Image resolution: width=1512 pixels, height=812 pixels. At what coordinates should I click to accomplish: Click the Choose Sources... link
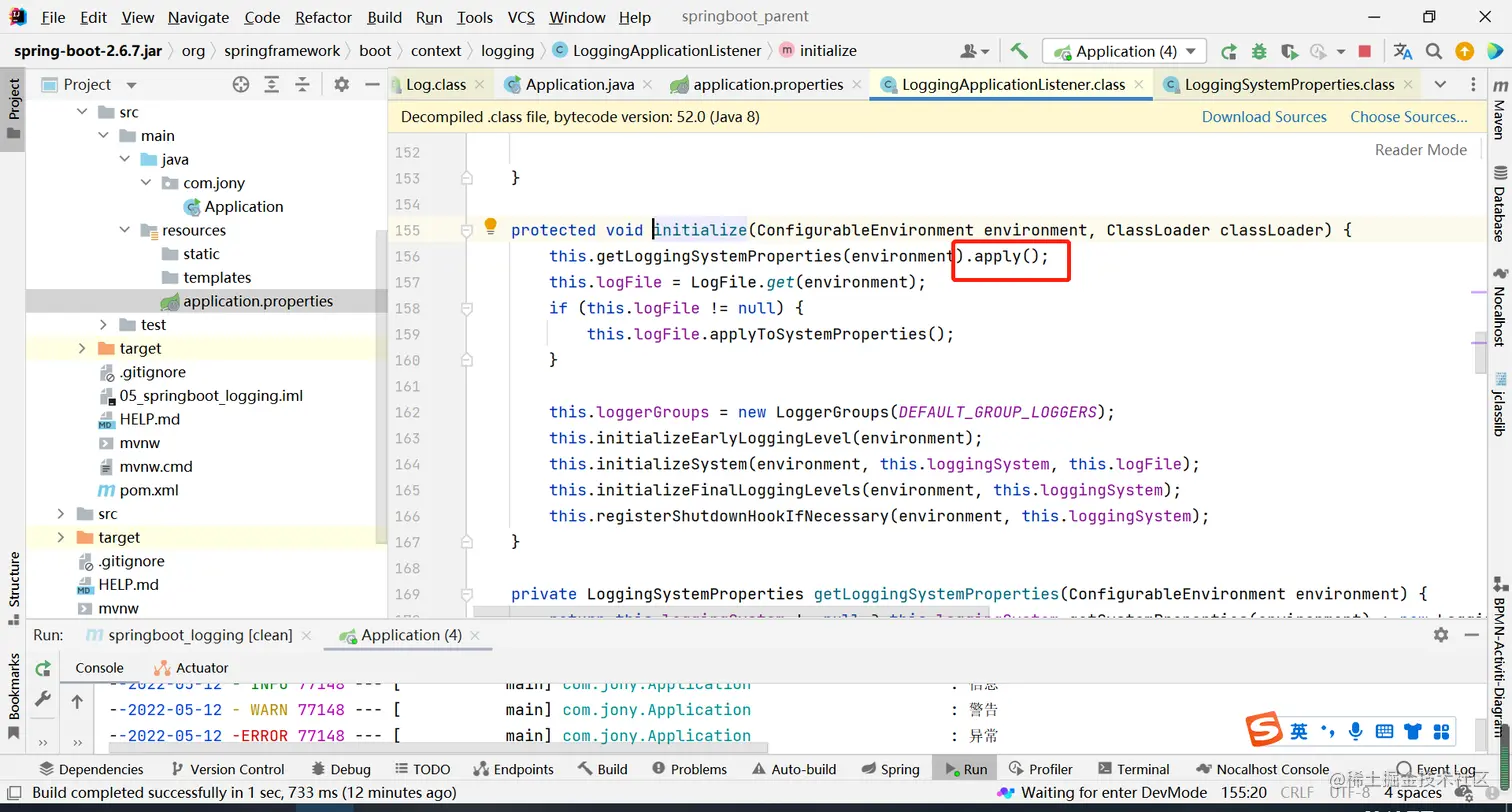click(x=1409, y=117)
